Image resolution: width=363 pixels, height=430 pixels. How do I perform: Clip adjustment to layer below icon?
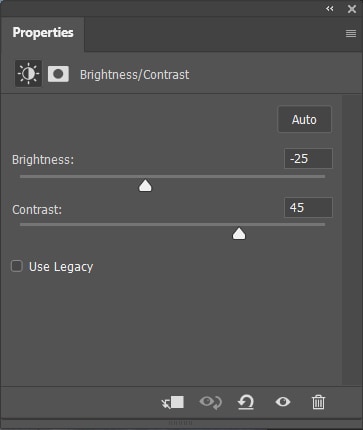click(x=173, y=402)
